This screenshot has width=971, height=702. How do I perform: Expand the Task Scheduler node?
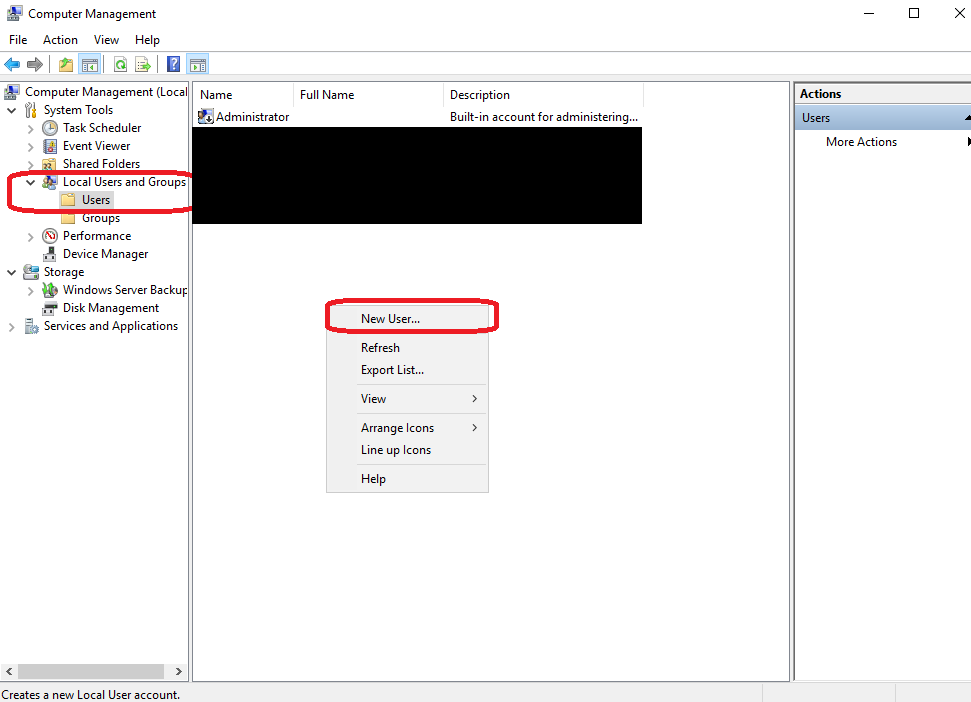[x=31, y=128]
